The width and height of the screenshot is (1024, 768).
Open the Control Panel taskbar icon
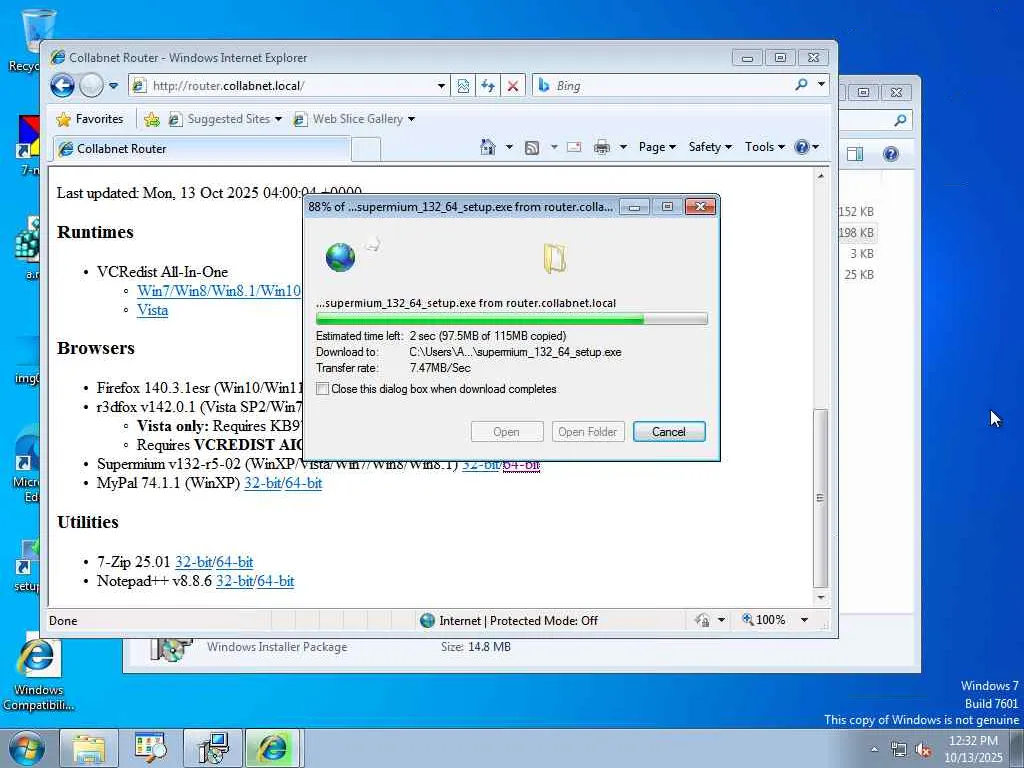coord(151,748)
